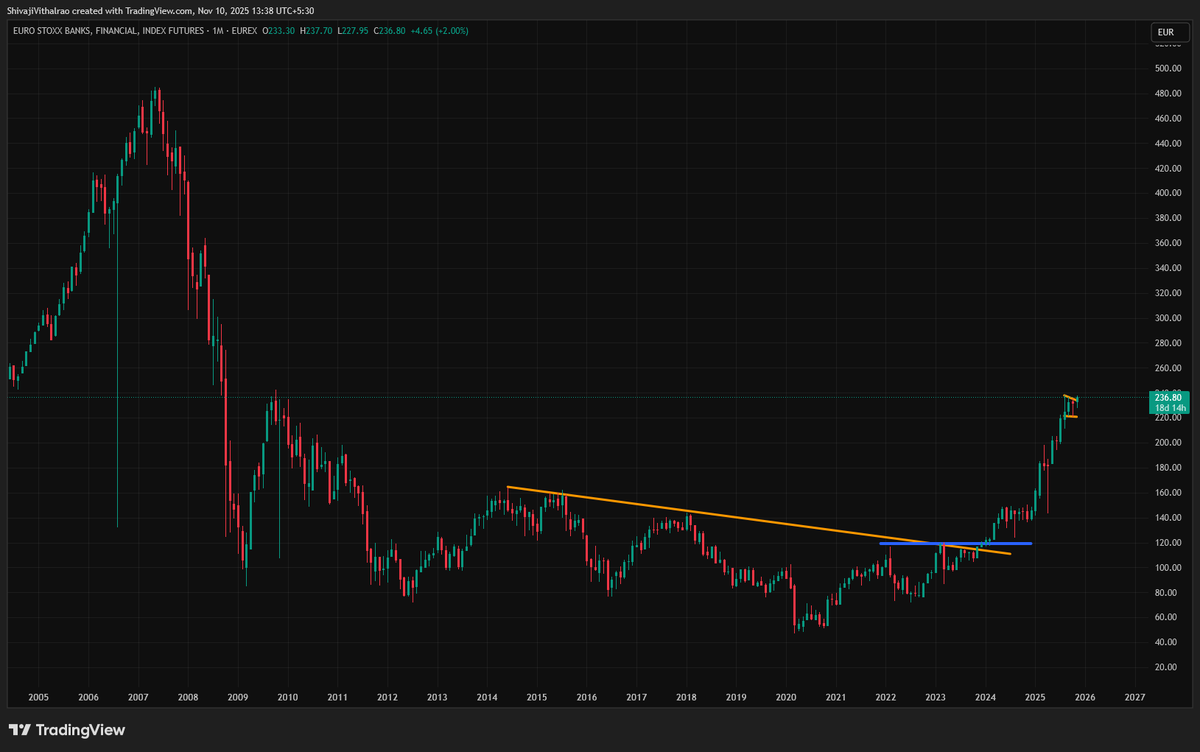Click the 2020 year on time axis
Image resolution: width=1200 pixels, height=752 pixels.
click(786, 697)
